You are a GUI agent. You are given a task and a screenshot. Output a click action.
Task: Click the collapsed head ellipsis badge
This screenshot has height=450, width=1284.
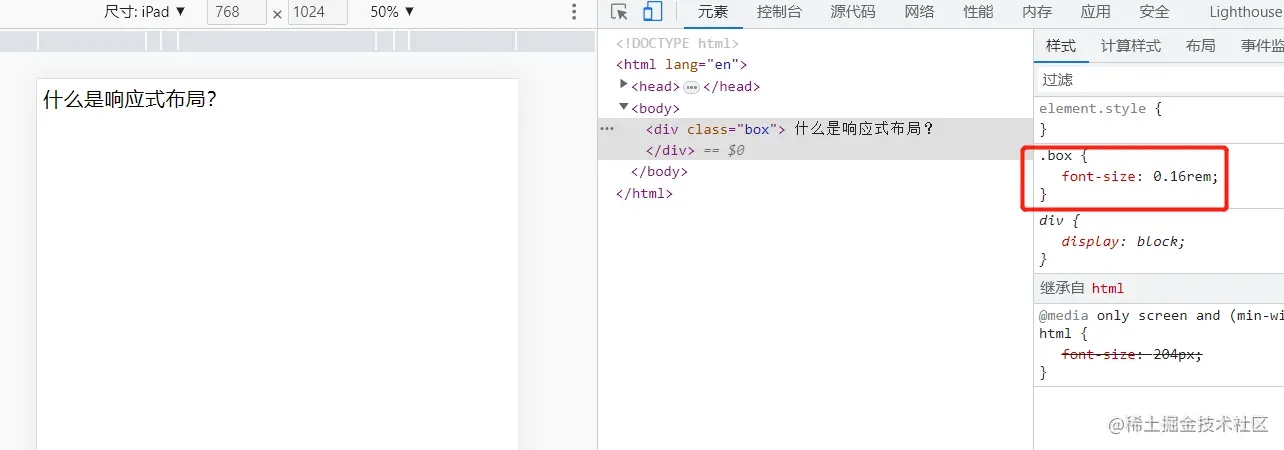[691, 87]
